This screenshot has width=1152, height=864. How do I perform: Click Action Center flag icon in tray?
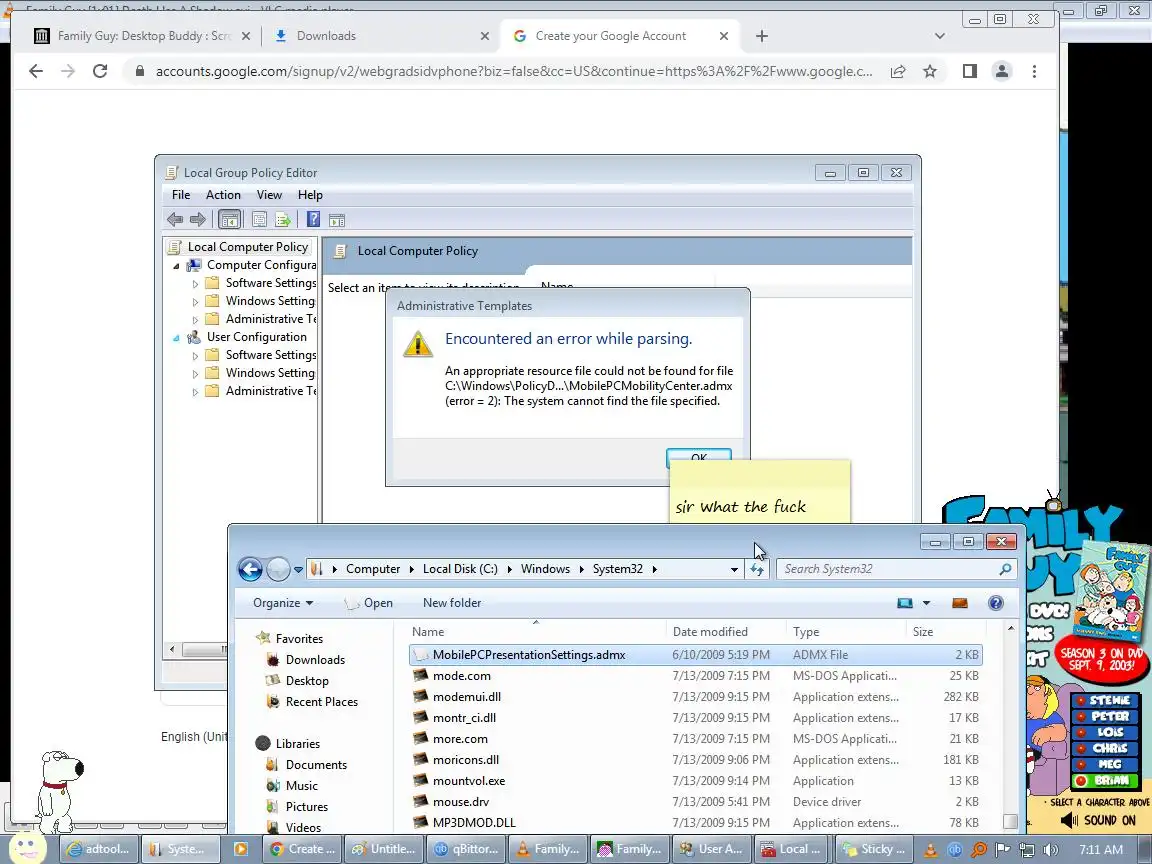click(x=1002, y=850)
